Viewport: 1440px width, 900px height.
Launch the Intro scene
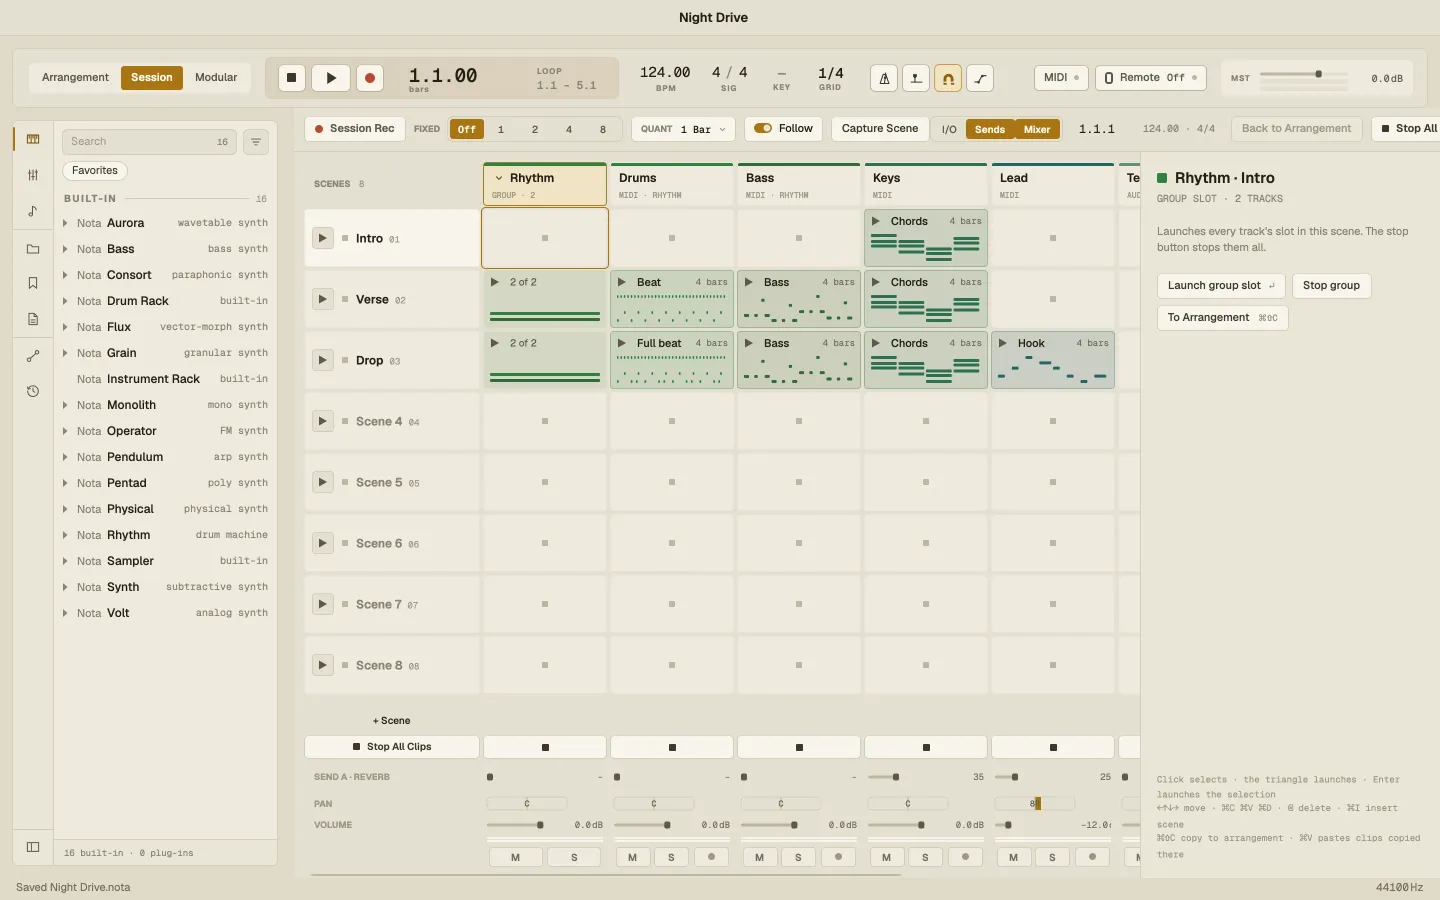coord(322,238)
